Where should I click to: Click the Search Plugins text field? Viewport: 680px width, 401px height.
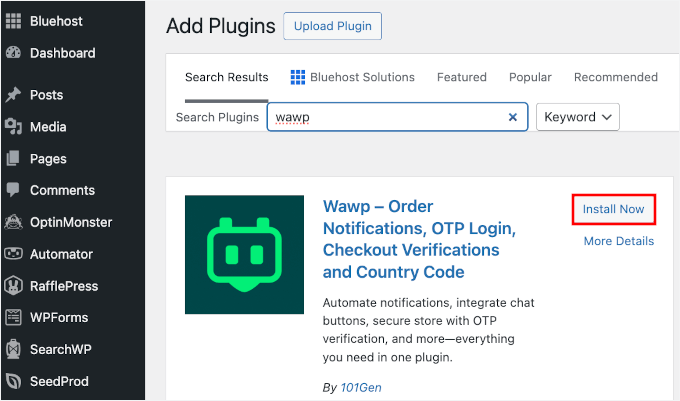click(x=385, y=117)
